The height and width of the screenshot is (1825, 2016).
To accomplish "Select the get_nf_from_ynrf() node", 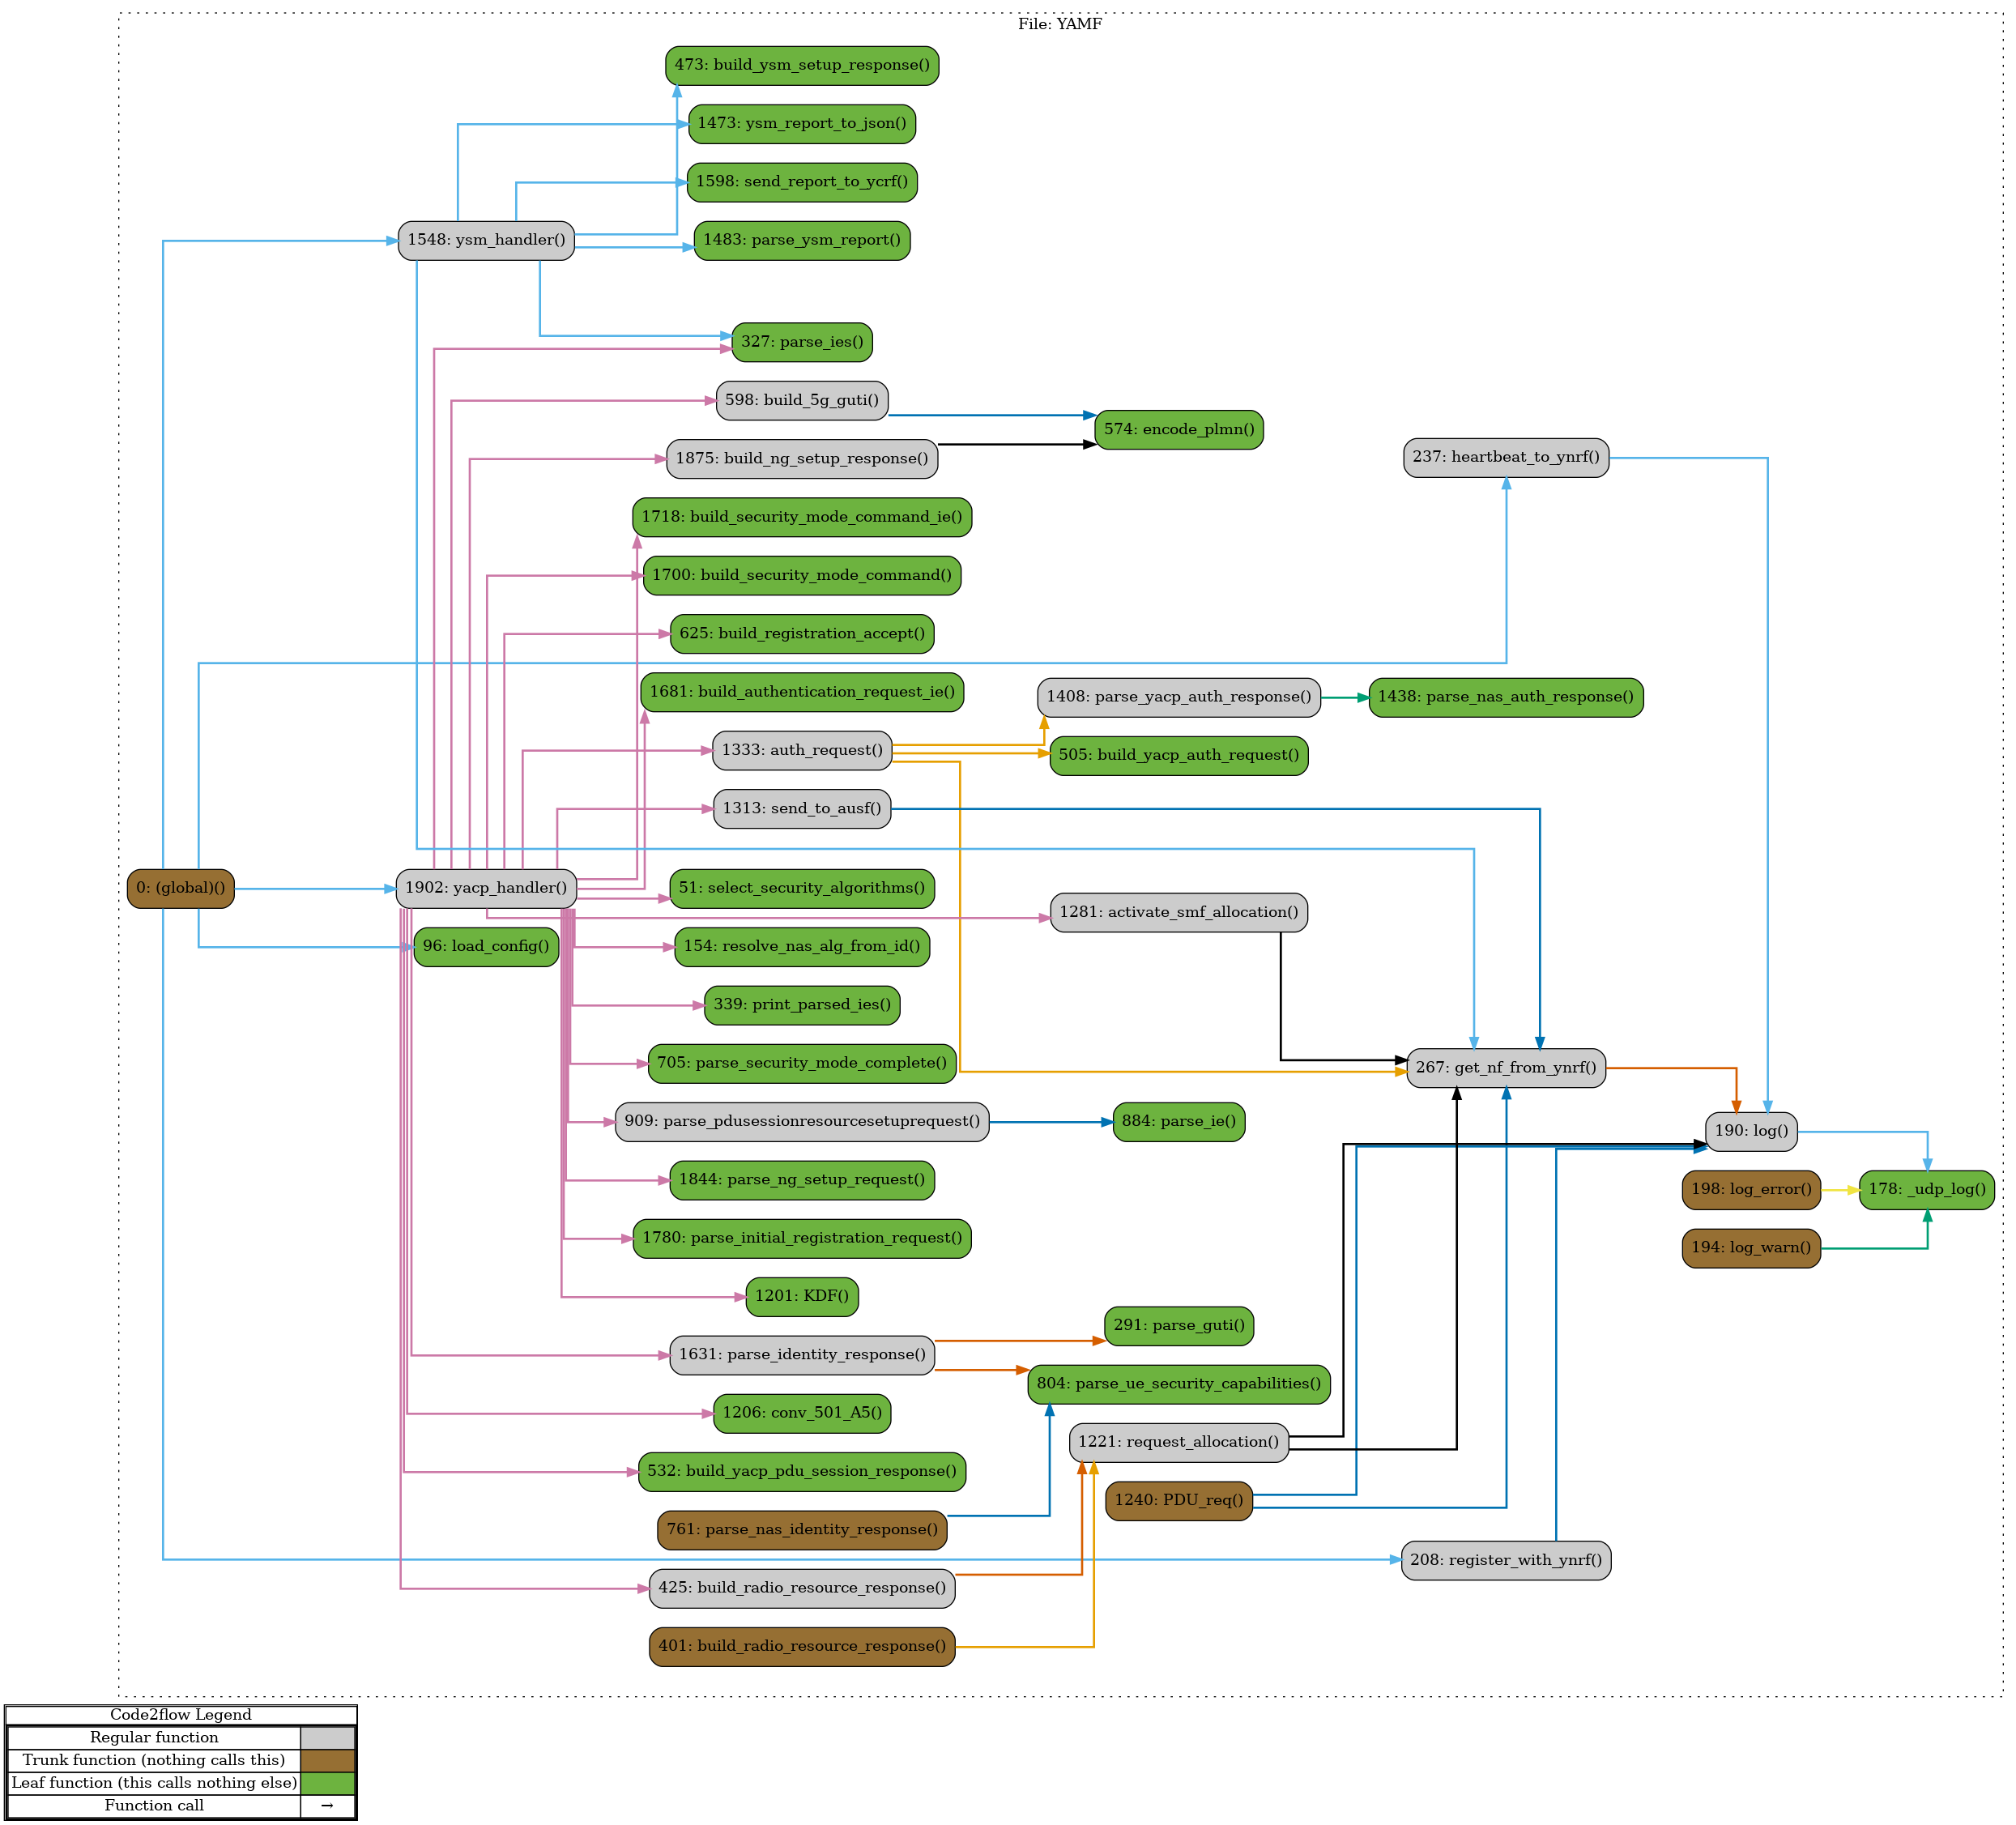I will click(1505, 1067).
